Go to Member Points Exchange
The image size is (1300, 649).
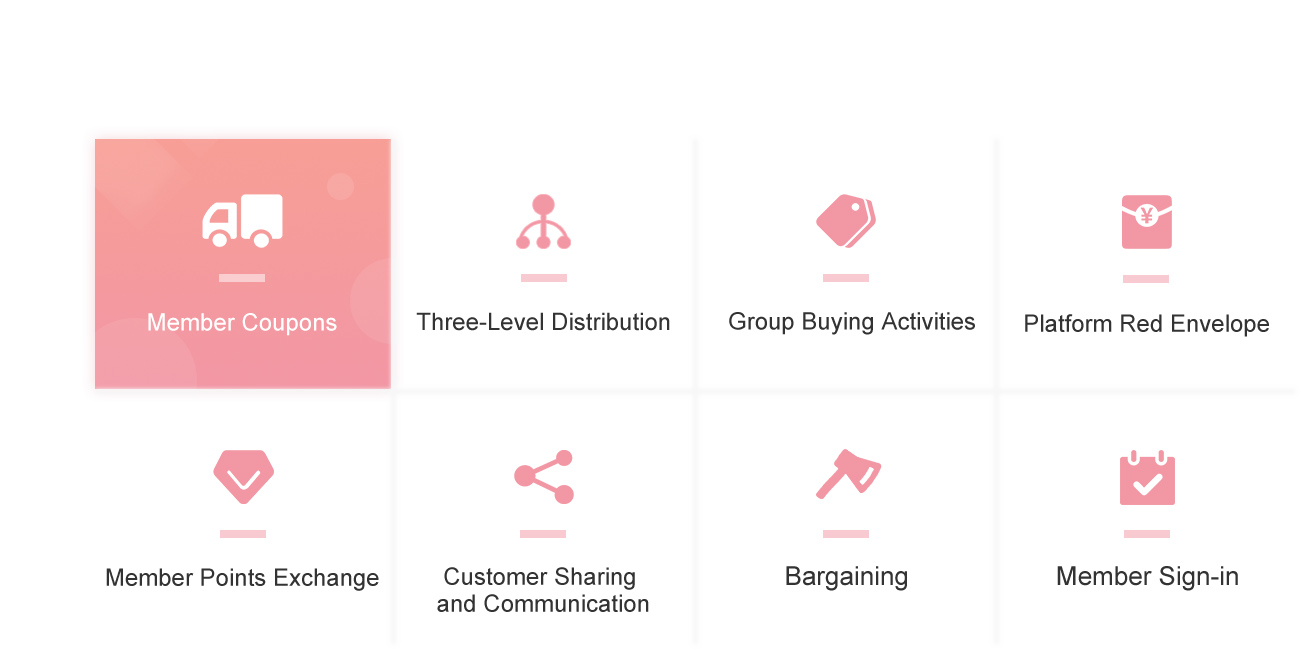tap(242, 578)
